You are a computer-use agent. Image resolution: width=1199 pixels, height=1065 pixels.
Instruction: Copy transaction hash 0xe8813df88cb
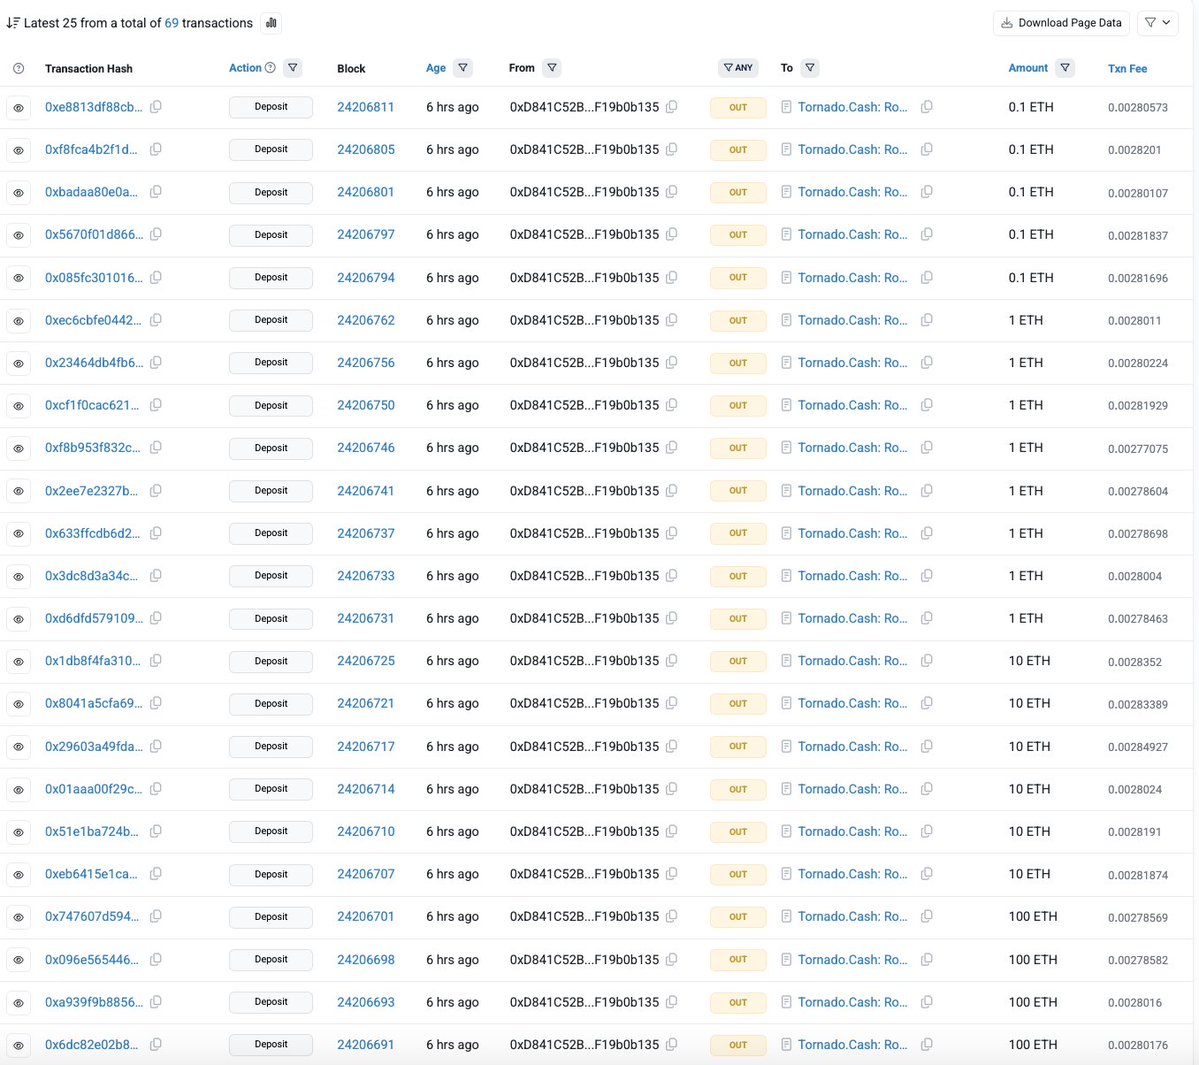[x=156, y=107]
